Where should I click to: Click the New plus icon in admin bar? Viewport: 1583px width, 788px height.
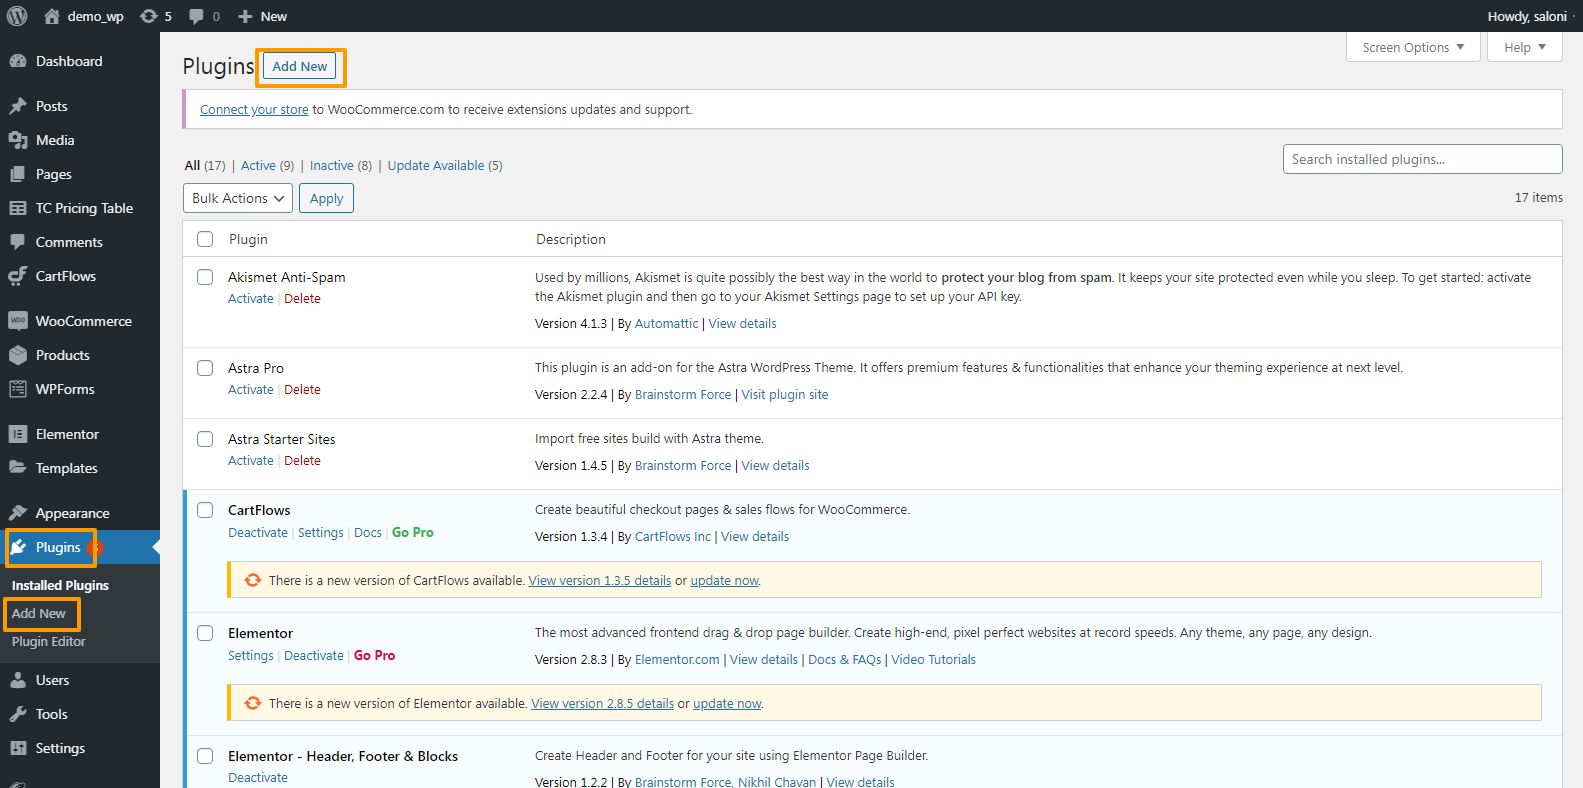click(x=245, y=16)
